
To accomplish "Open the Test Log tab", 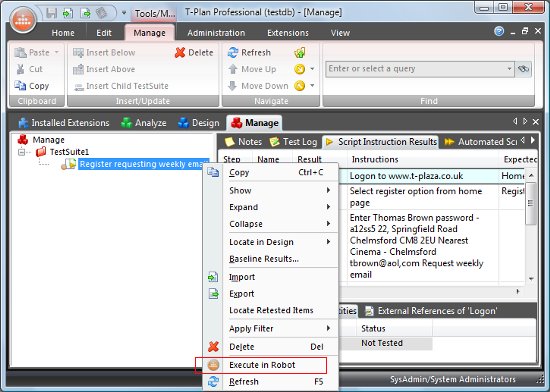I will click(293, 142).
